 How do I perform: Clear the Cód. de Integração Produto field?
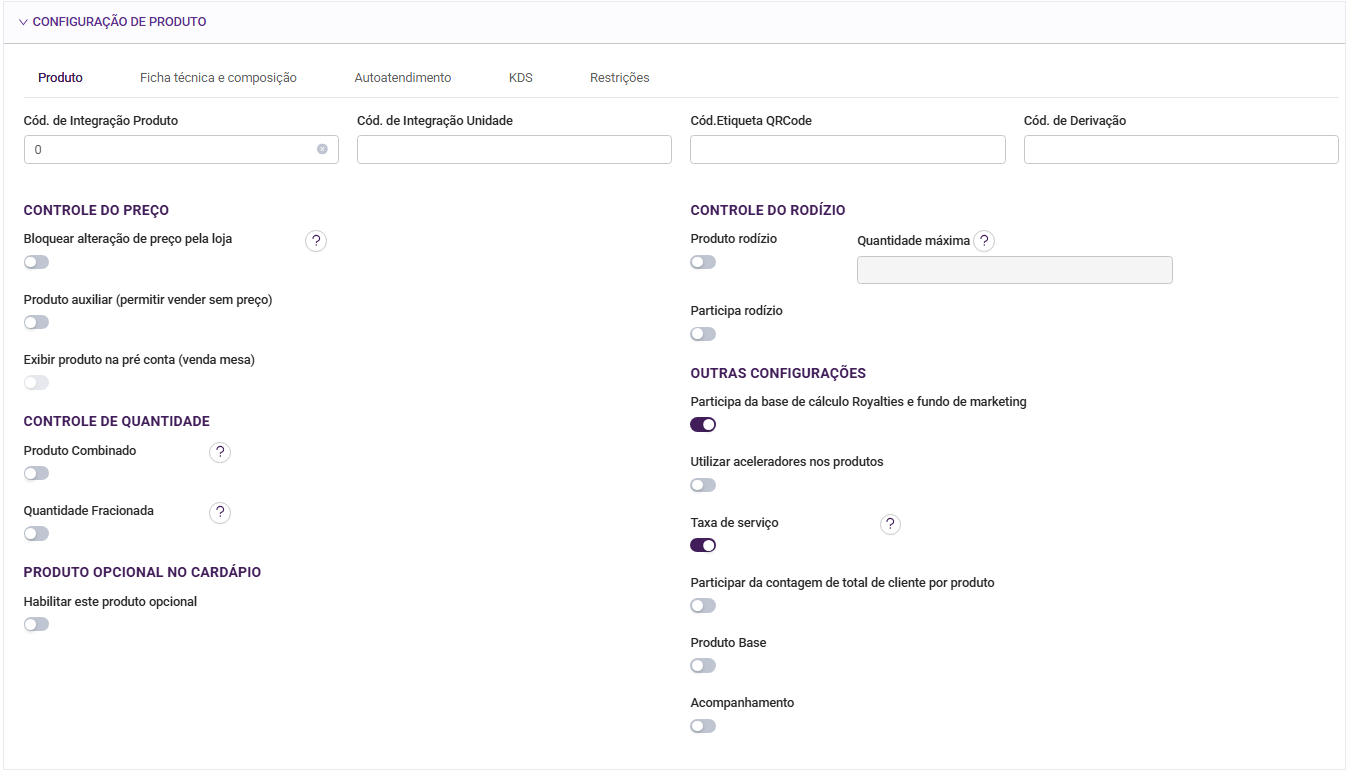tap(322, 149)
